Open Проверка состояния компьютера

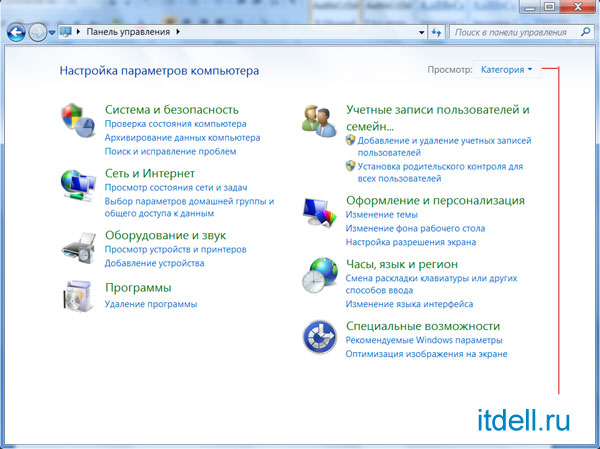pos(176,124)
